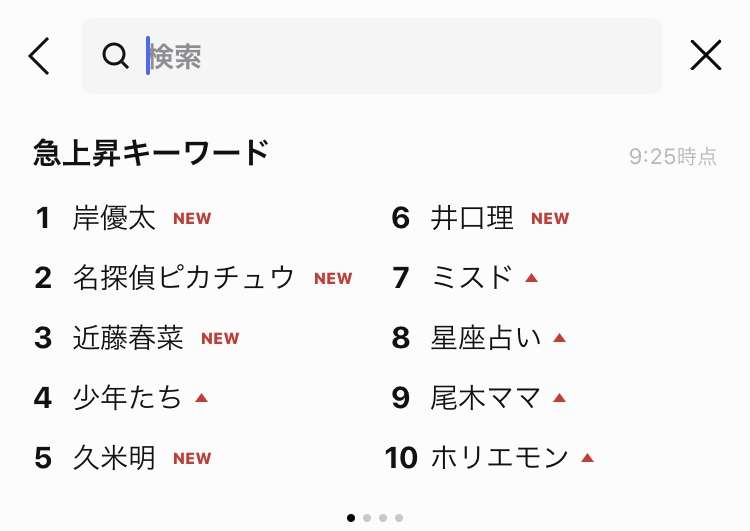This screenshot has height=531, width=750.
Task: Tap the 星座占い keyword
Action: tap(485, 338)
